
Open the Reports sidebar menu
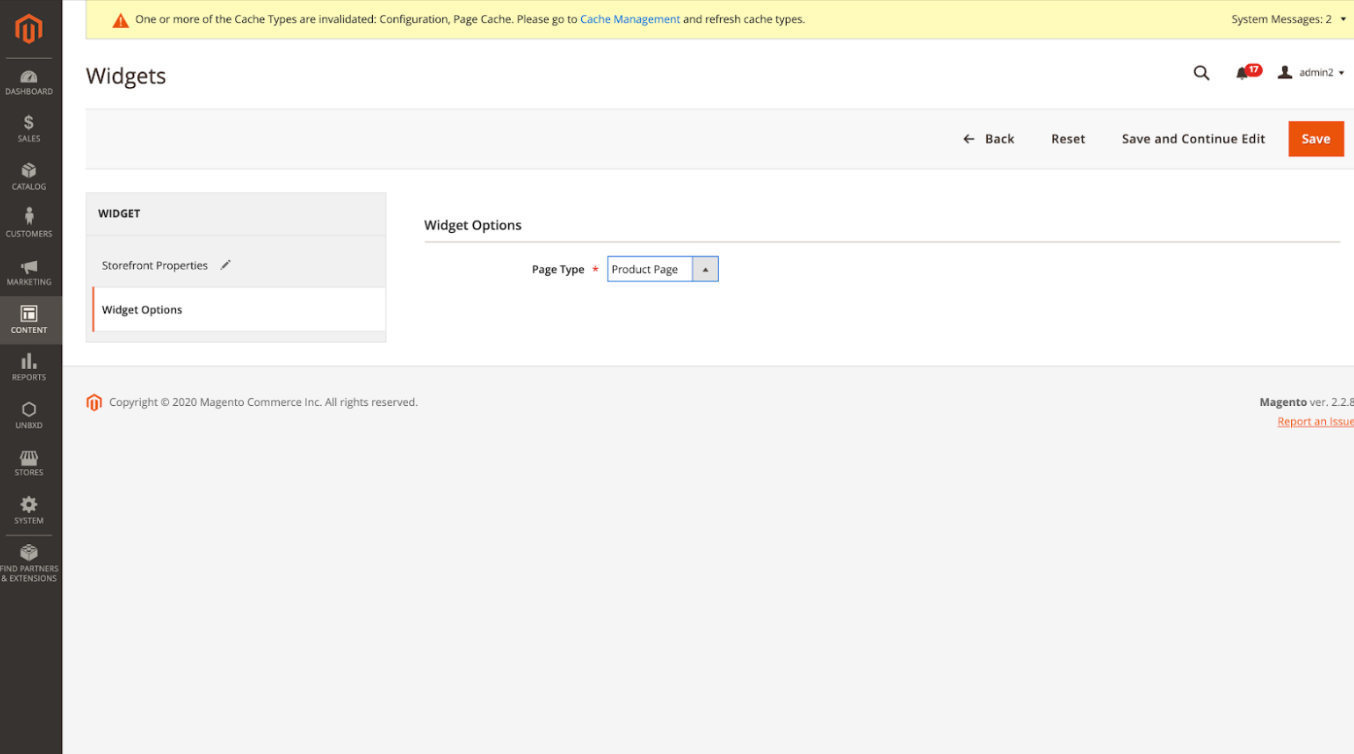[29, 367]
